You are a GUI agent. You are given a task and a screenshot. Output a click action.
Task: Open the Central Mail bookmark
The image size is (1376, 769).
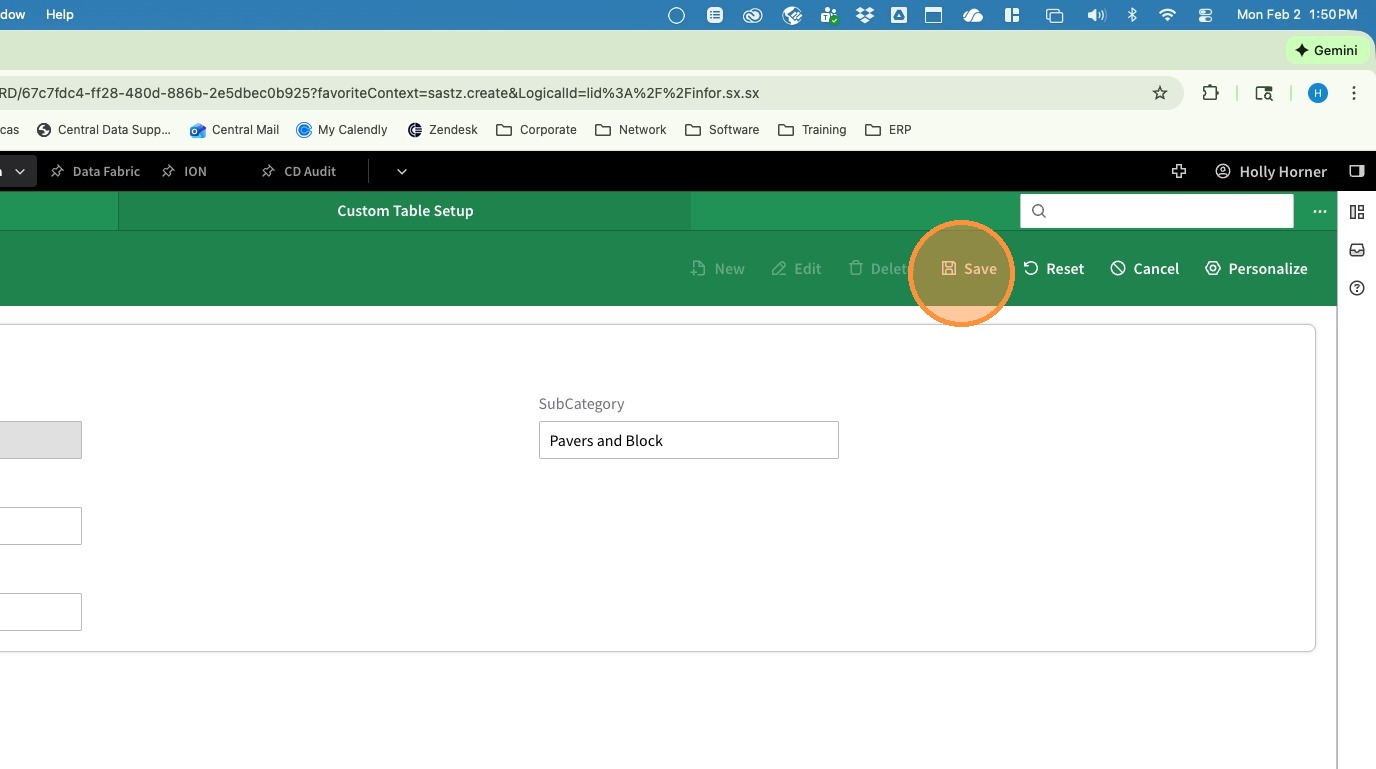coord(234,130)
